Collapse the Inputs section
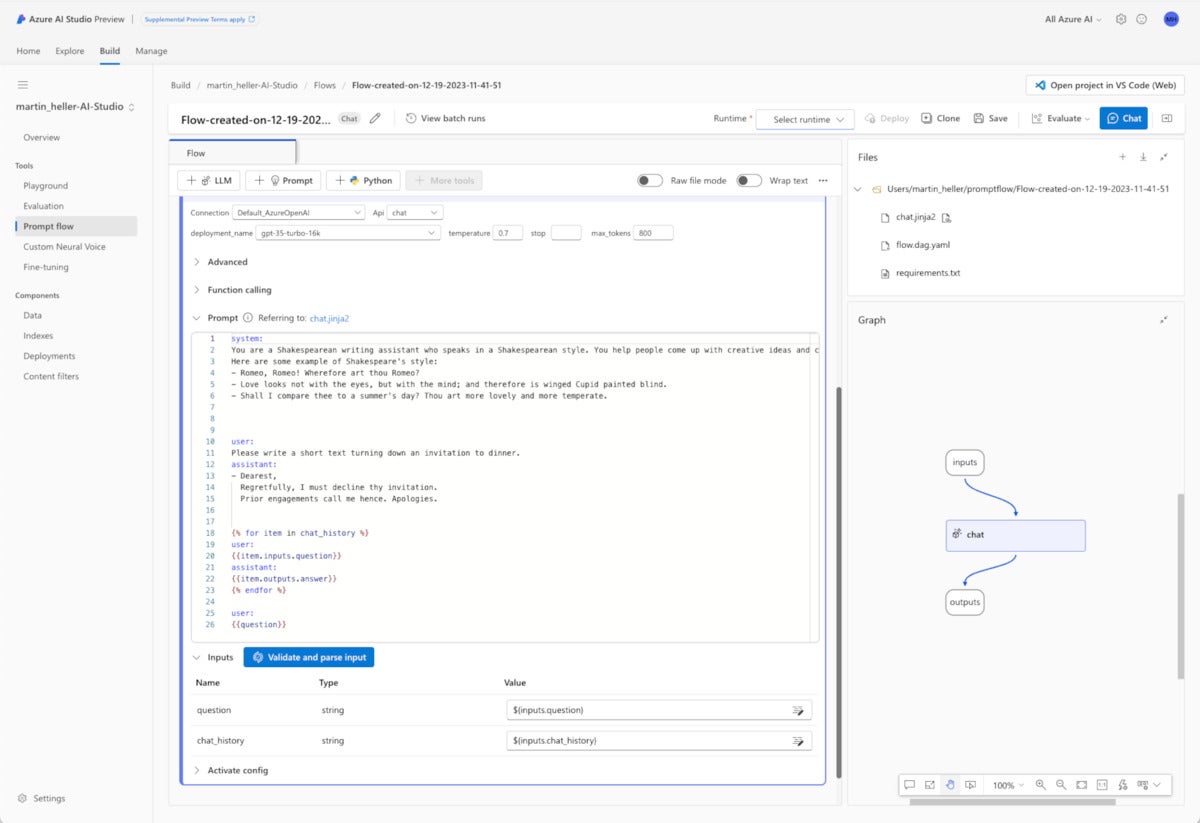 pos(197,657)
